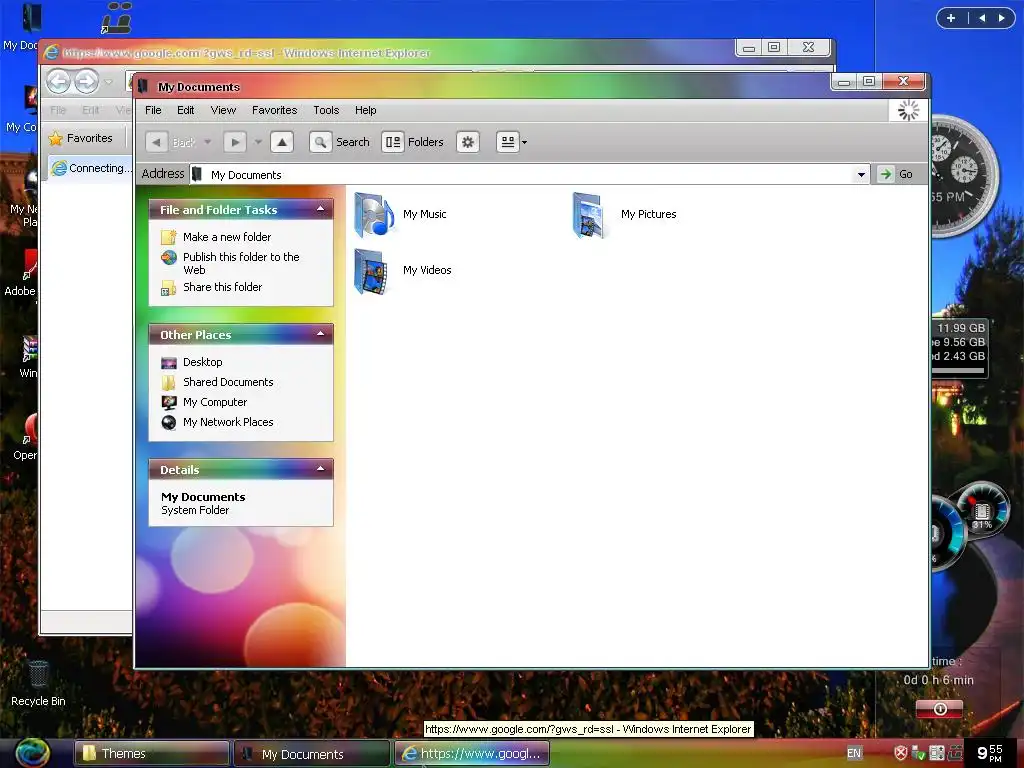Click Internet Explorer back button
This screenshot has height=768, width=1024.
click(x=59, y=82)
